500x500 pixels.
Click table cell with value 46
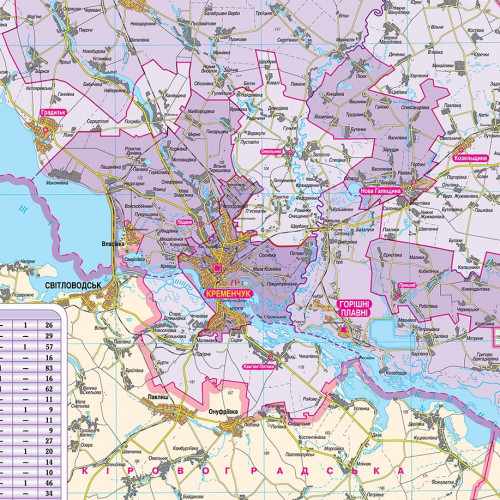[49, 483]
